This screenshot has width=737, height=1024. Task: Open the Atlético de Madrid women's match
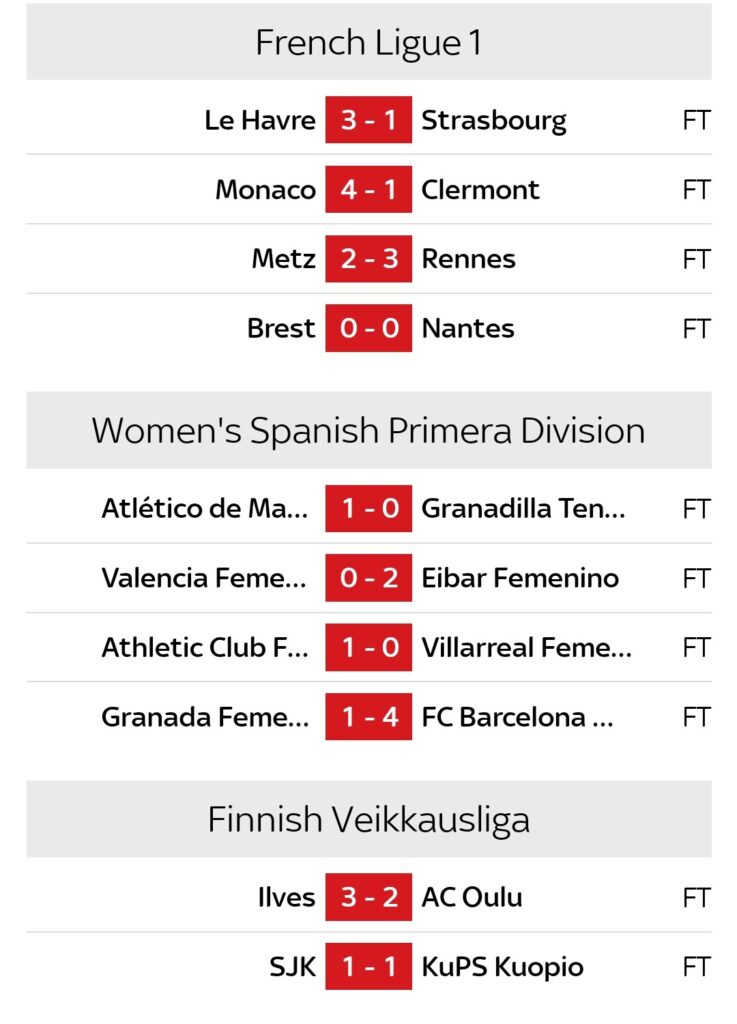(x=205, y=509)
